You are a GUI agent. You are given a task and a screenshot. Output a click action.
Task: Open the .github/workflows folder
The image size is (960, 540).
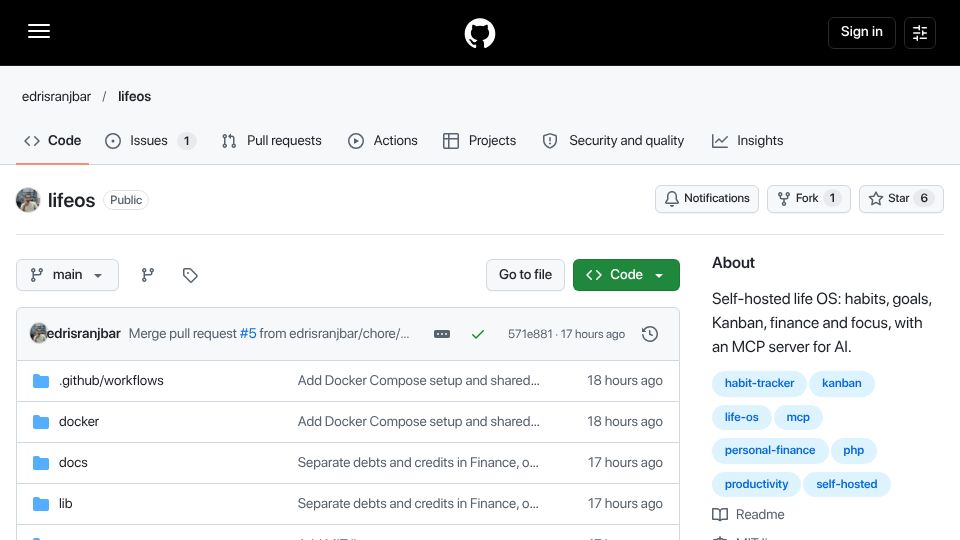click(111, 381)
